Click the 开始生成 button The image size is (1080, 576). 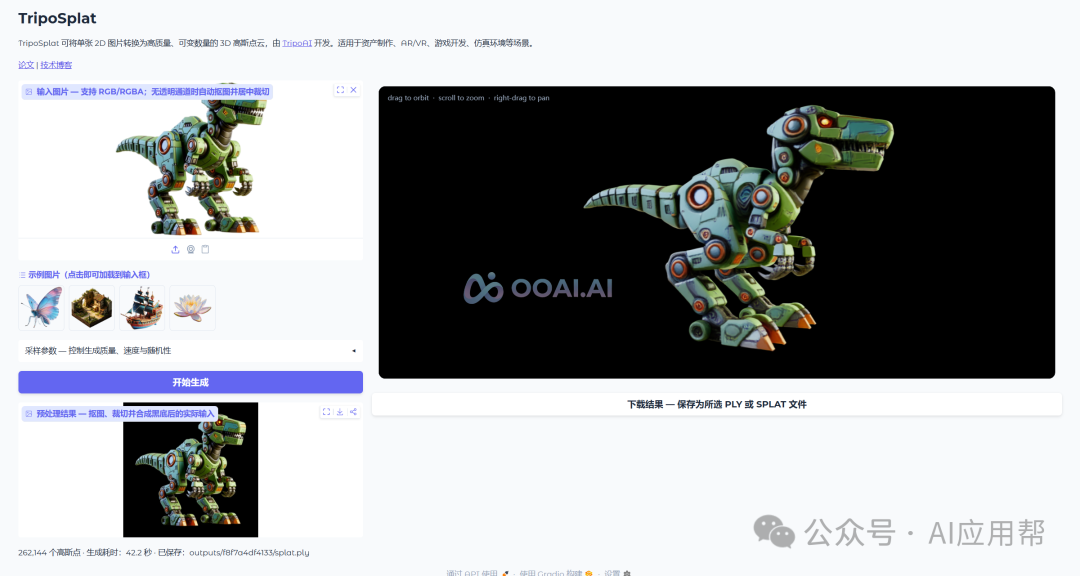point(190,382)
